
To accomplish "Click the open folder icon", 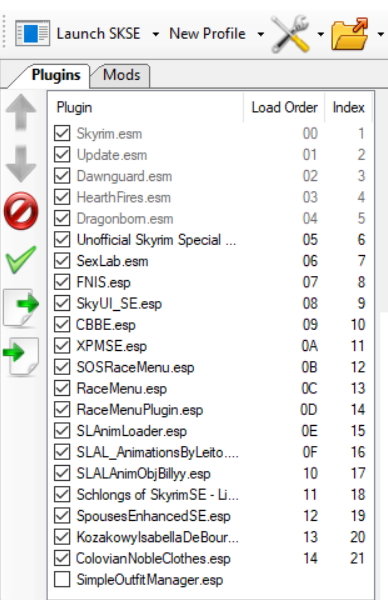I will [x=350, y=34].
